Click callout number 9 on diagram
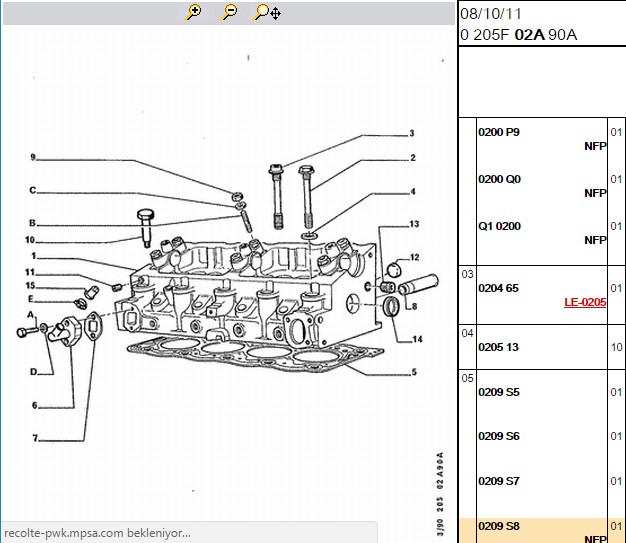The height and width of the screenshot is (543, 626). pos(33,157)
